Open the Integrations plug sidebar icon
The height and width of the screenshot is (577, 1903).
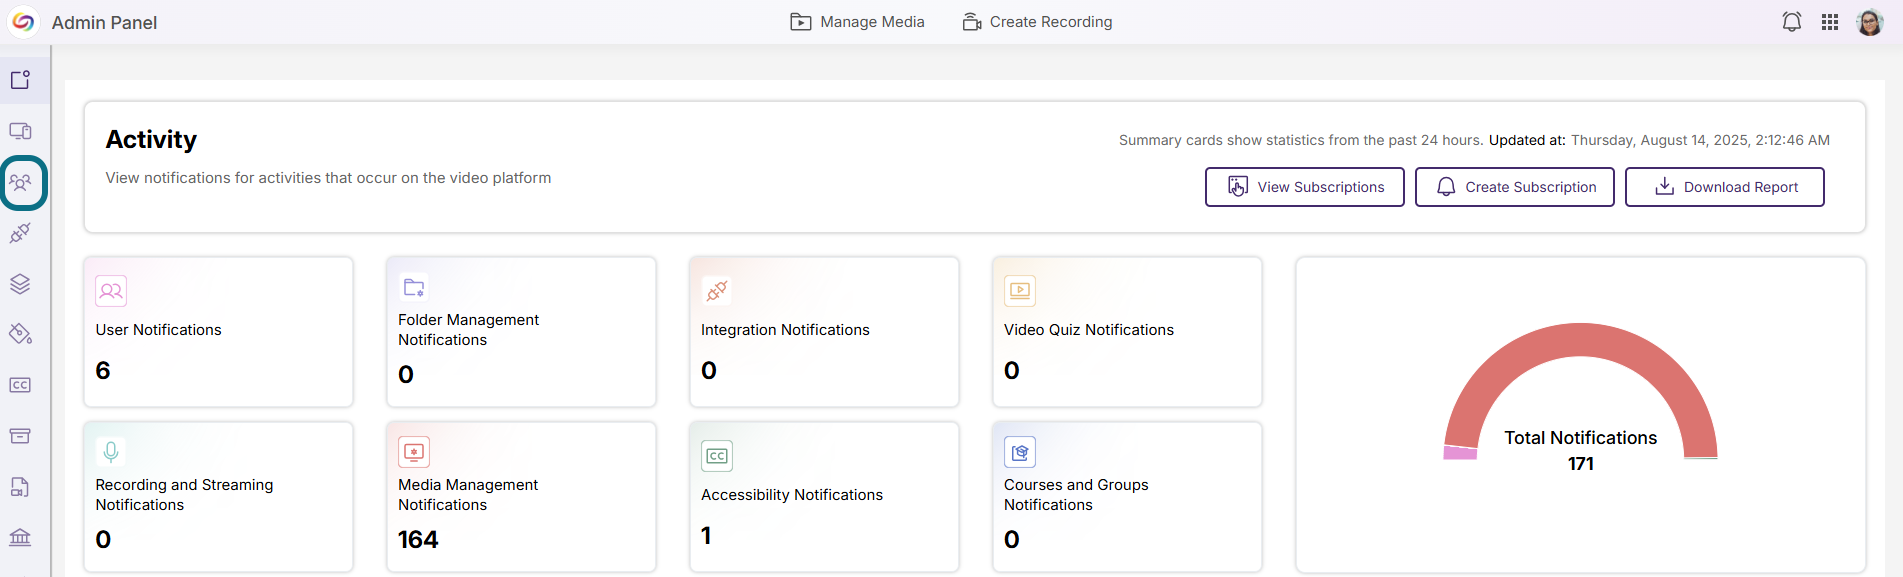click(20, 233)
